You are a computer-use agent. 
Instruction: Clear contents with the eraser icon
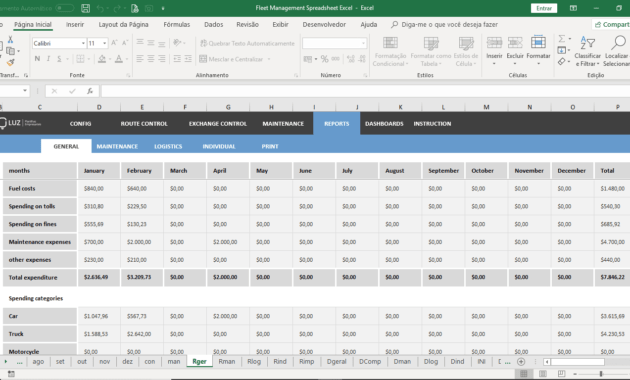tap(562, 61)
